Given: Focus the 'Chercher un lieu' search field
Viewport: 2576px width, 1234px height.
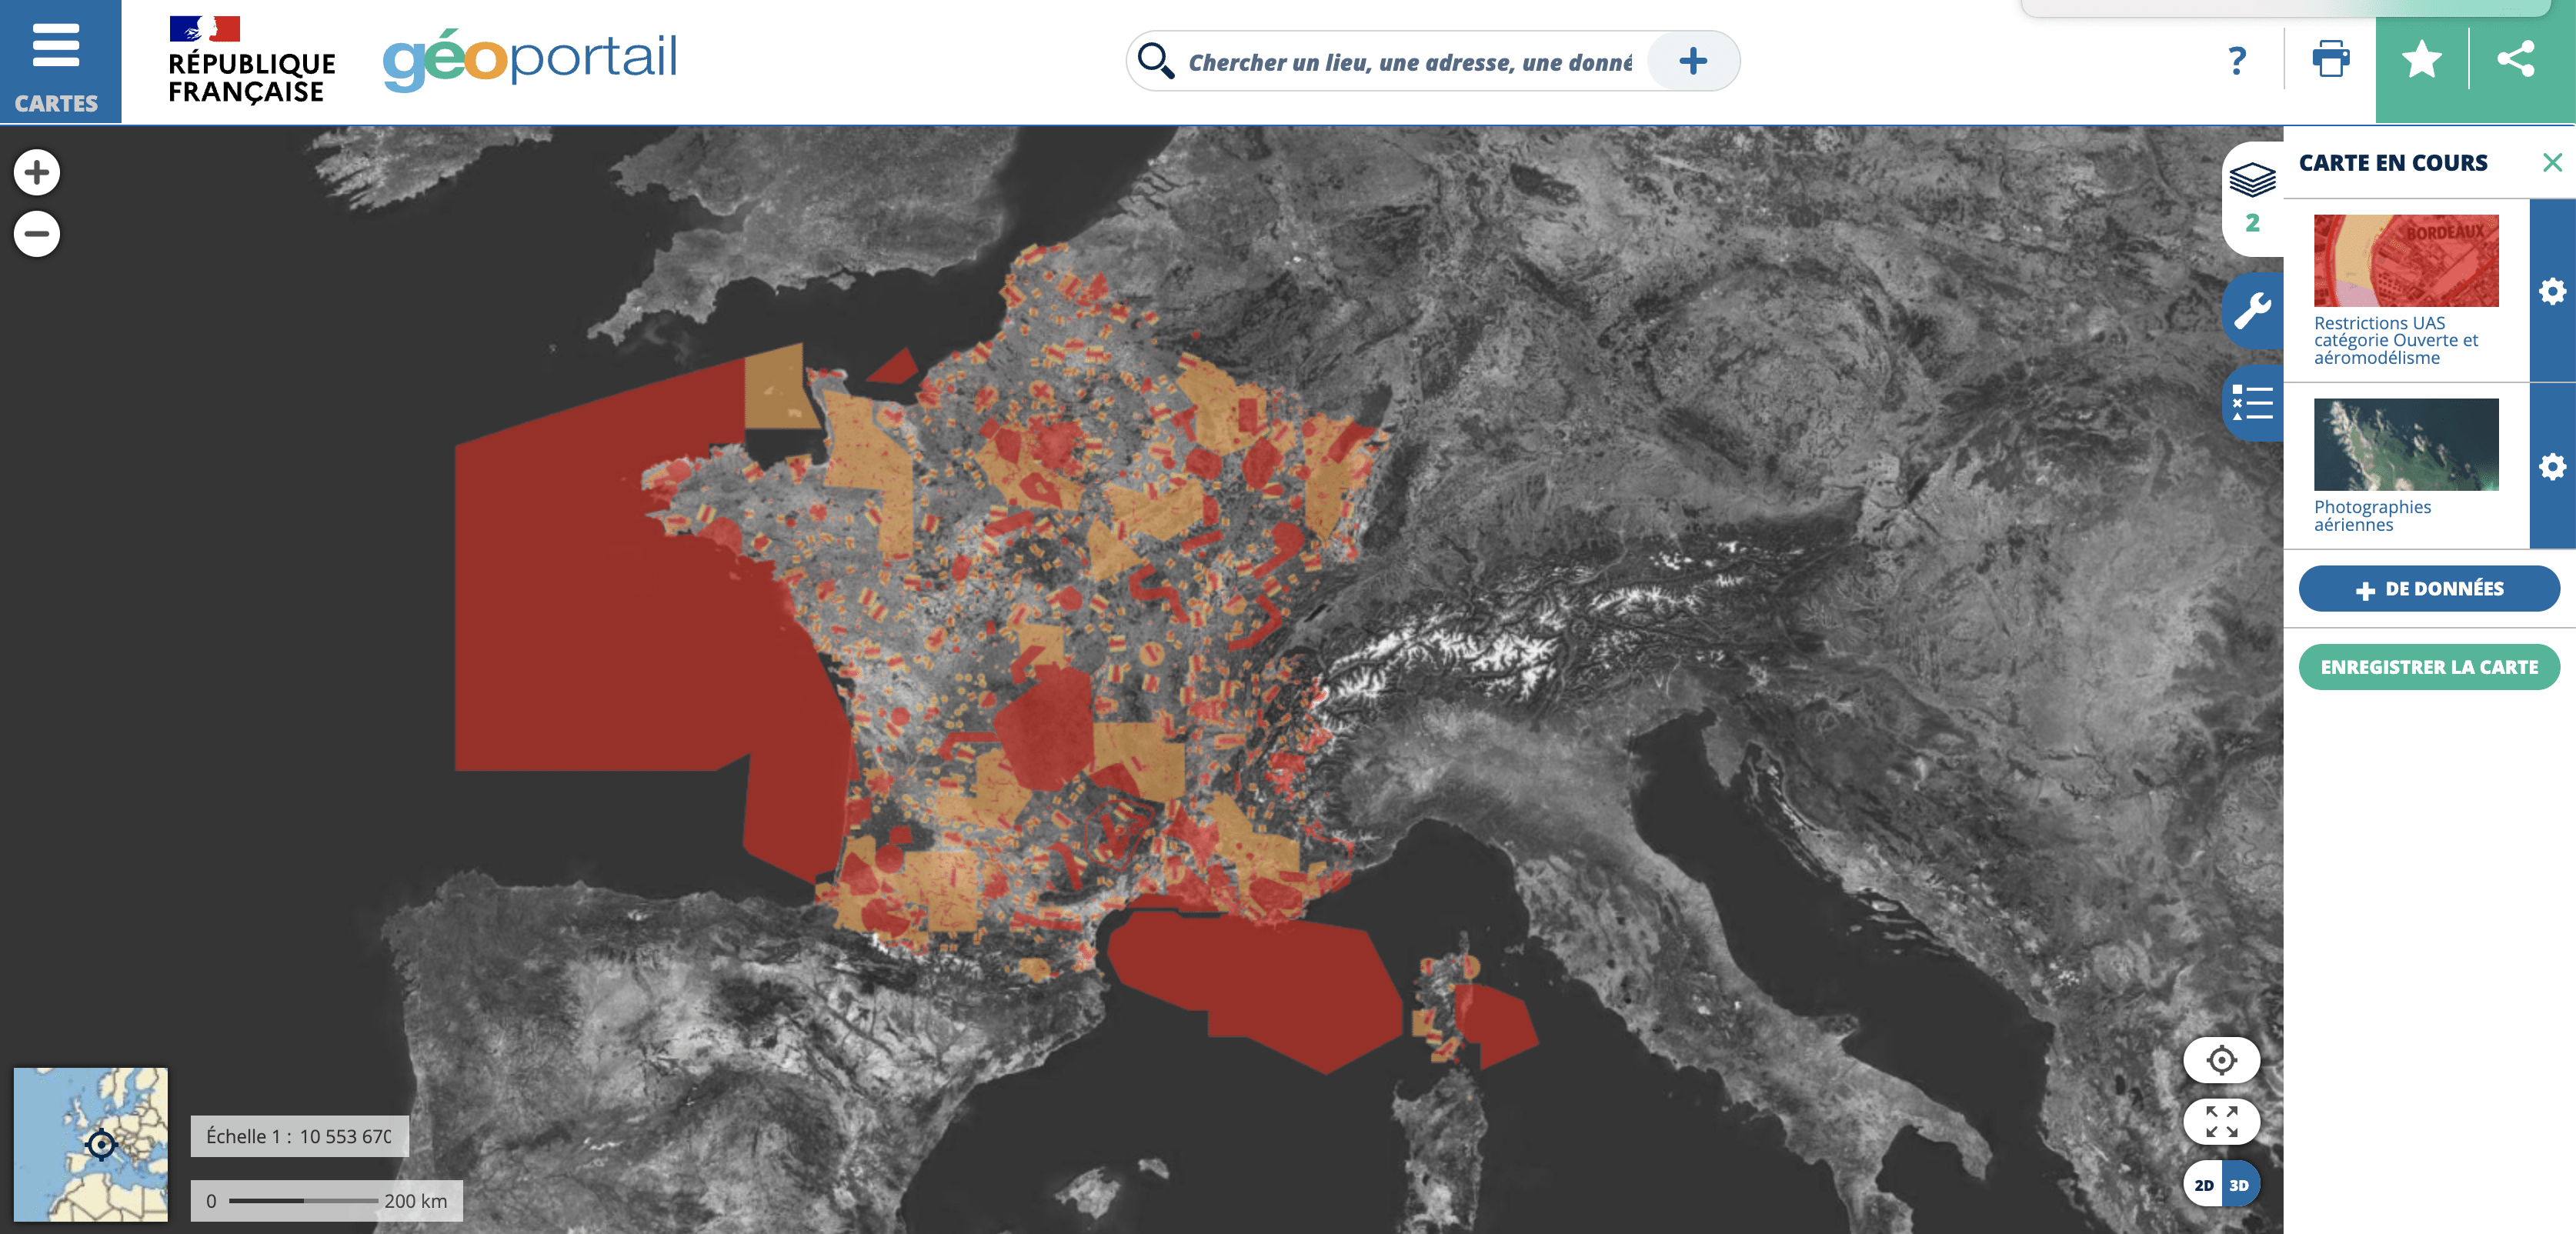Looking at the screenshot, I should [x=1410, y=62].
